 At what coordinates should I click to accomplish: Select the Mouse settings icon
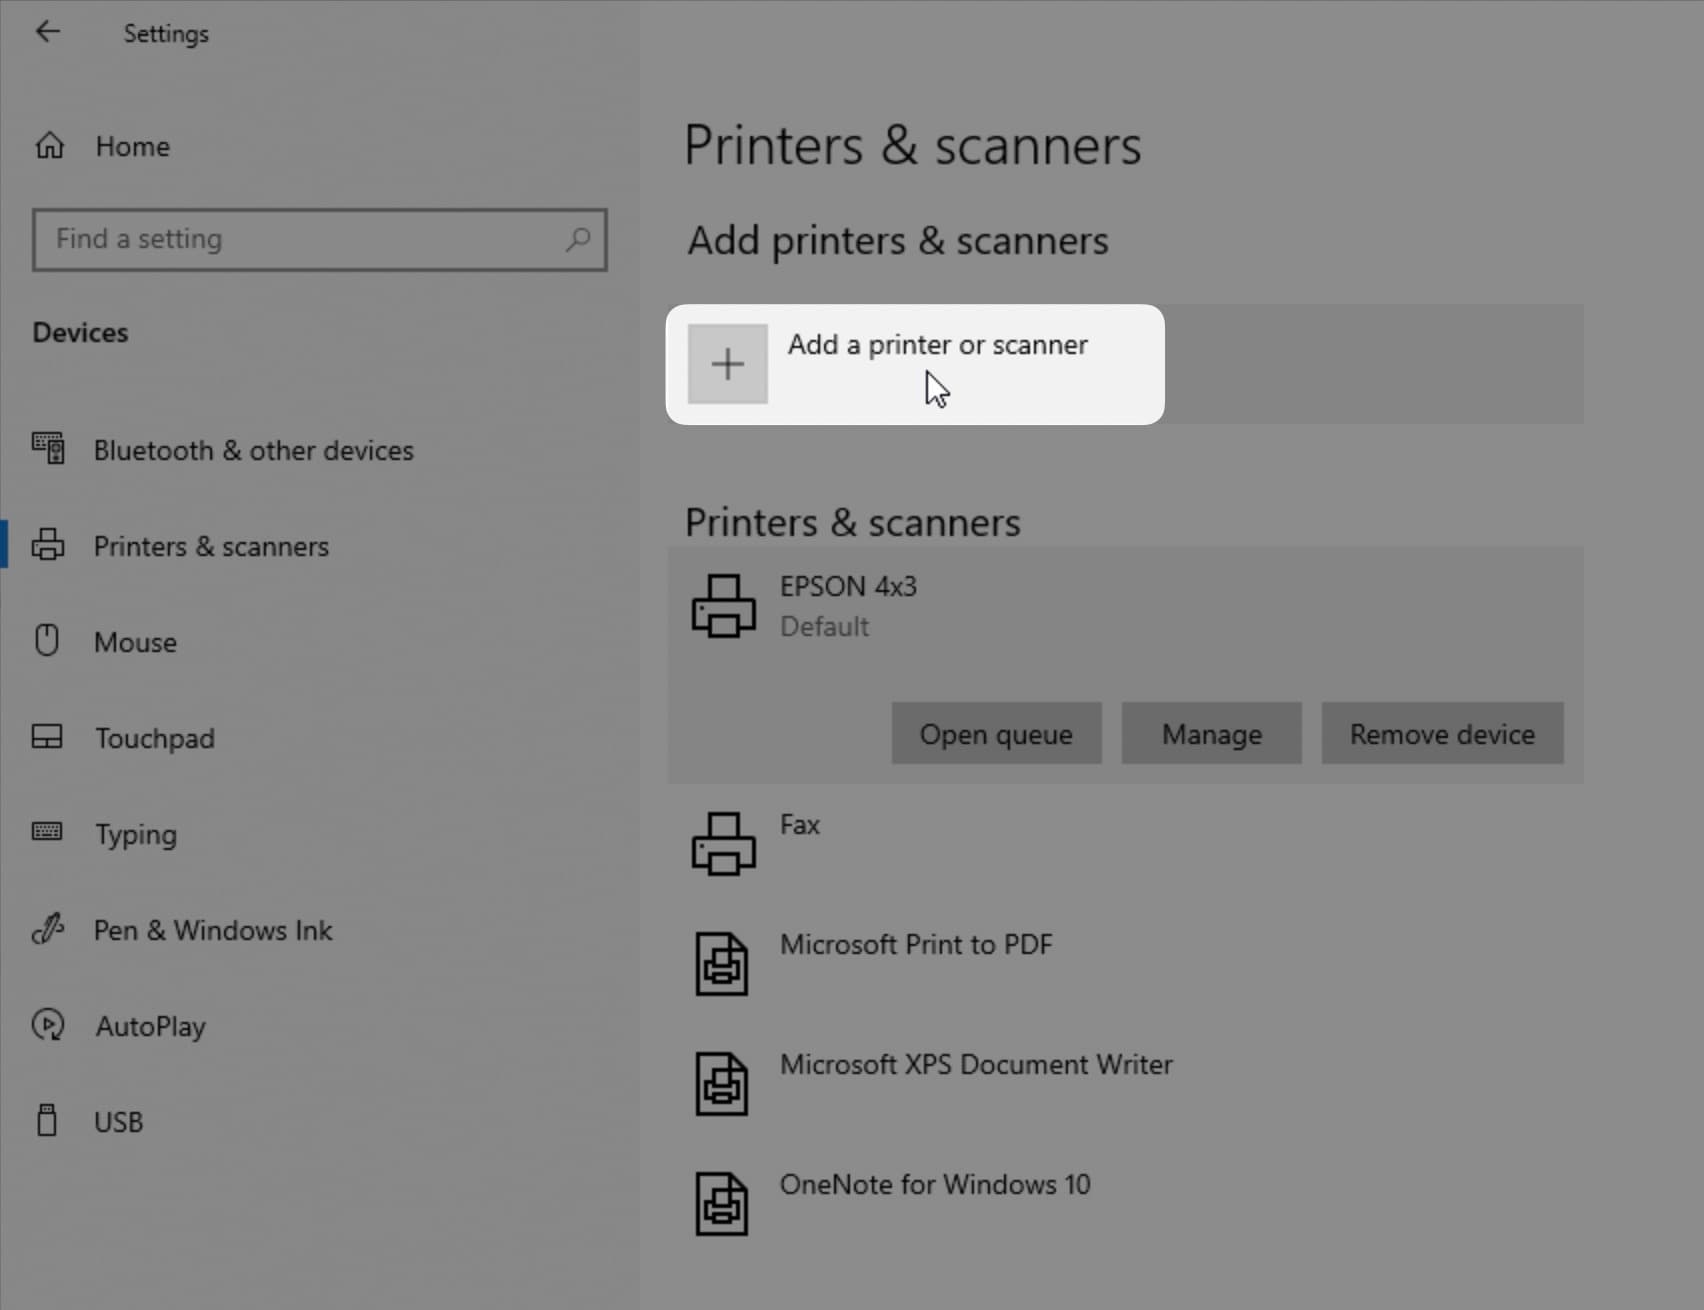47,641
